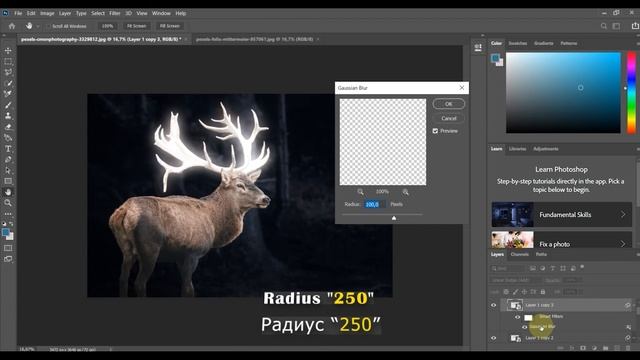The image size is (640, 360).
Task: Click the 100% zoom button
Action: [x=107, y=26]
